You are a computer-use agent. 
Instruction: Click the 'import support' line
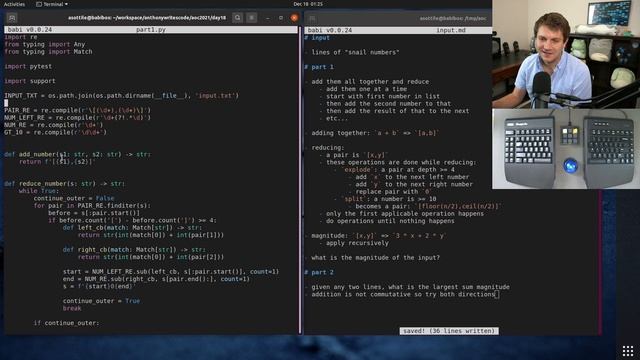30,81
